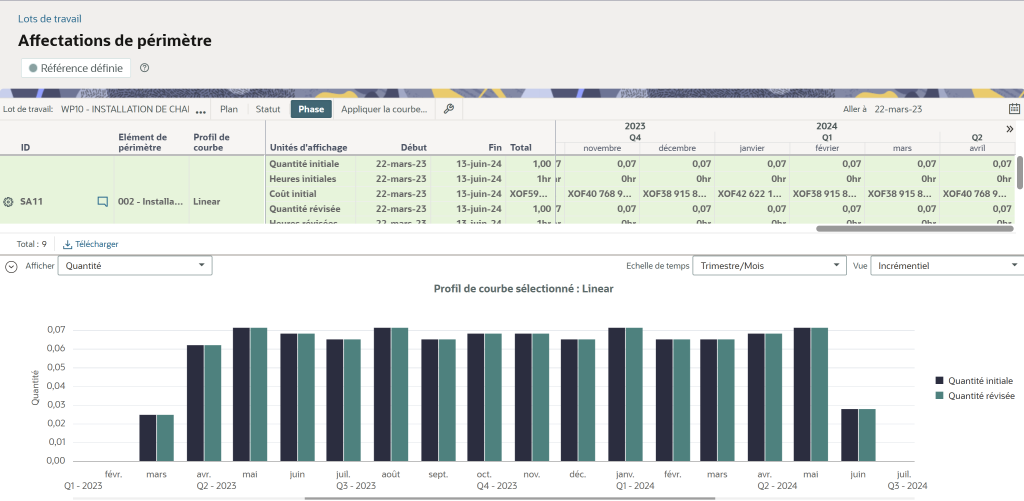Toggle Quantité révisée legend swatch

click(940, 396)
